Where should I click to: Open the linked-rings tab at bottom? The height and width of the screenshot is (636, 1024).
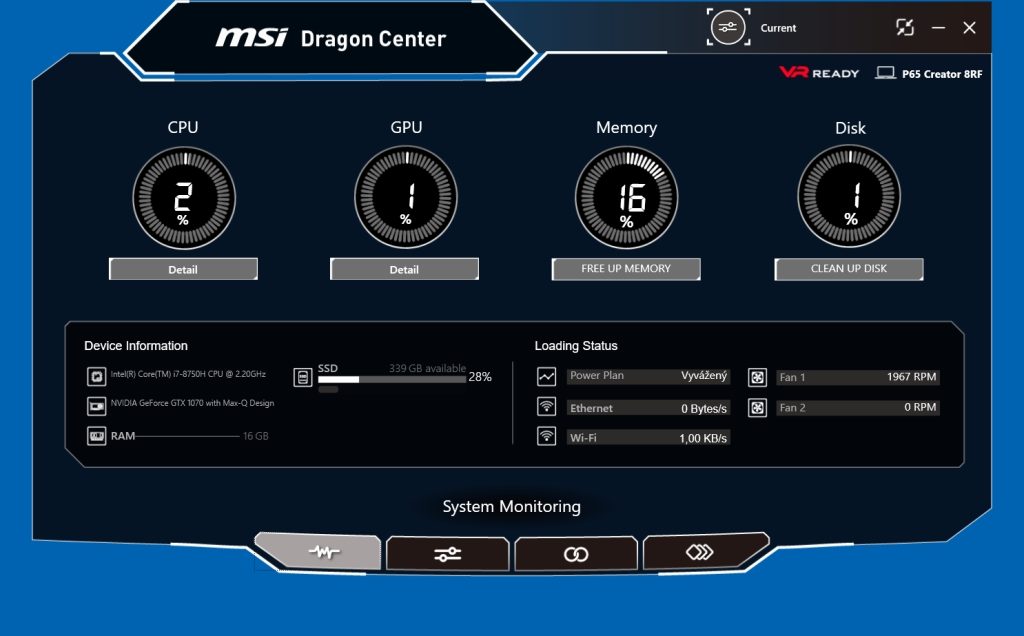575,554
